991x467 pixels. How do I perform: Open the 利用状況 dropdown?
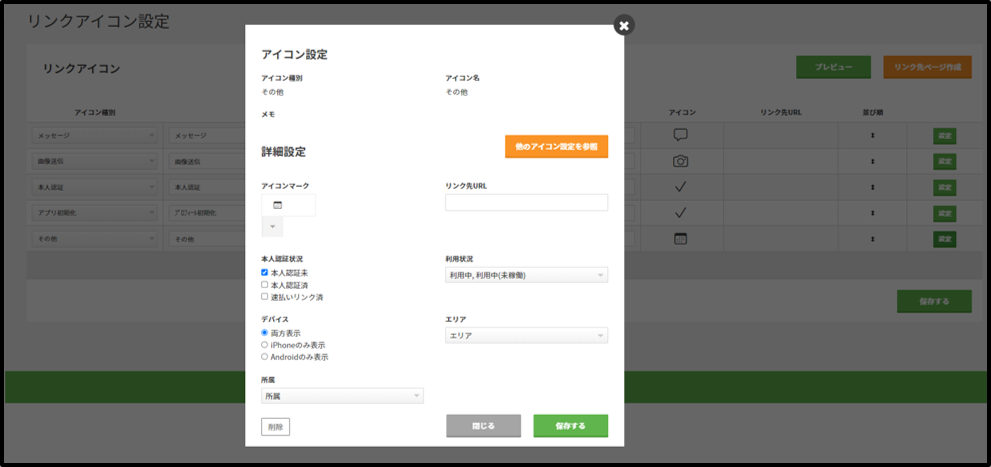(x=526, y=275)
